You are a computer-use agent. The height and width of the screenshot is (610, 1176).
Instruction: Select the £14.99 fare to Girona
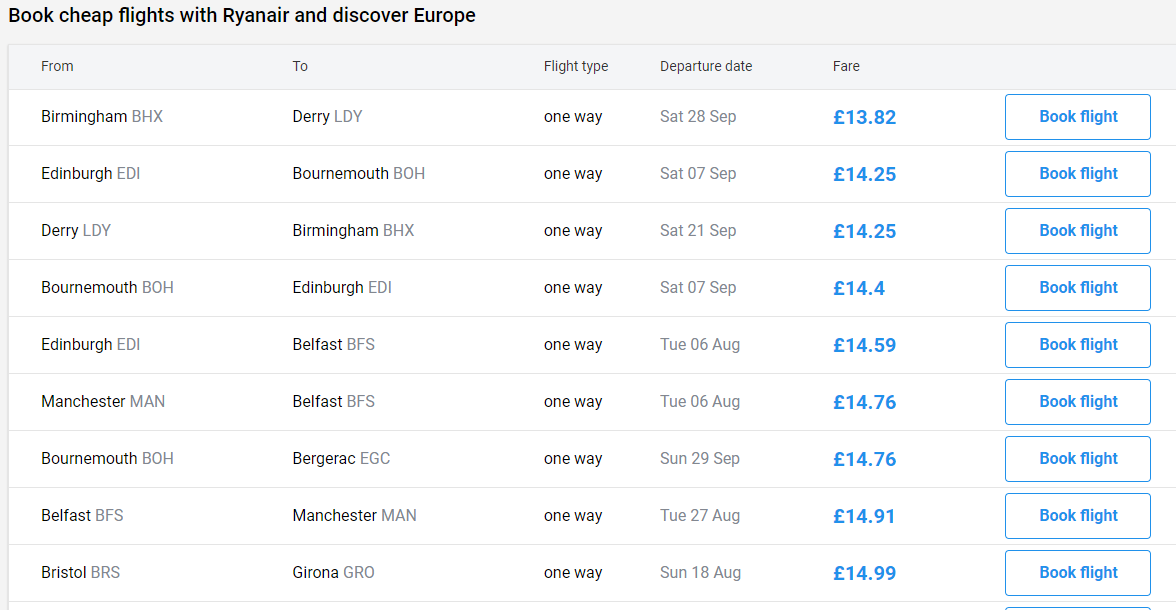point(865,573)
